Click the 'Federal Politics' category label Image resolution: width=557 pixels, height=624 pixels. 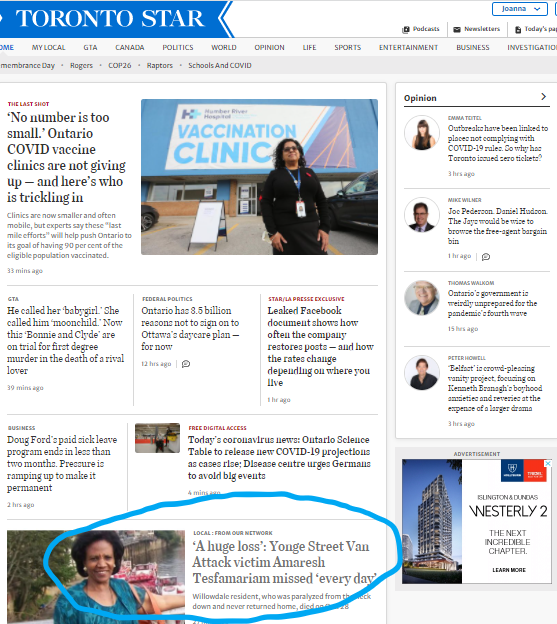pyautogui.click(x=167, y=299)
